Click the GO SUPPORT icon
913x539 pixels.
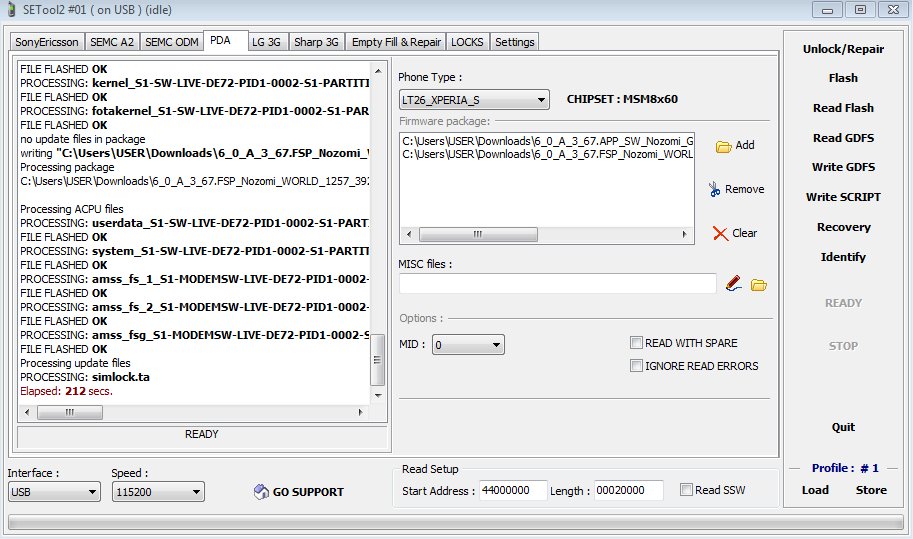pyautogui.click(x=261, y=492)
